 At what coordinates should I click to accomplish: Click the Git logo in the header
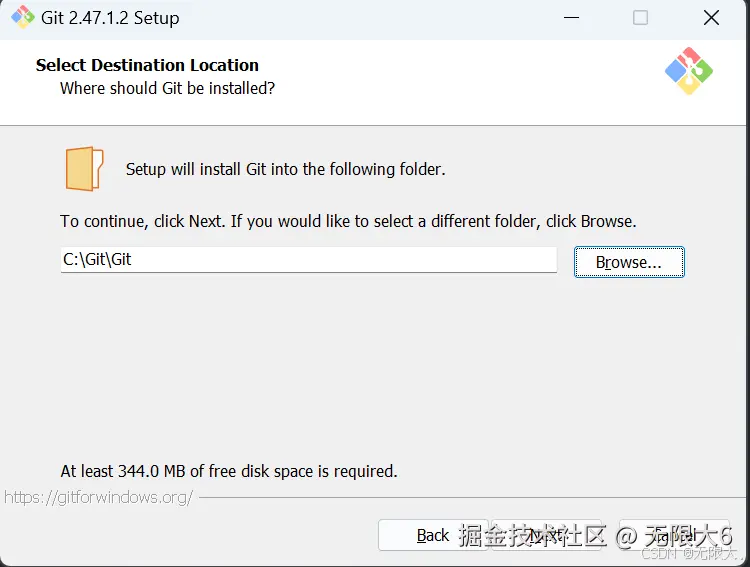click(x=688, y=71)
